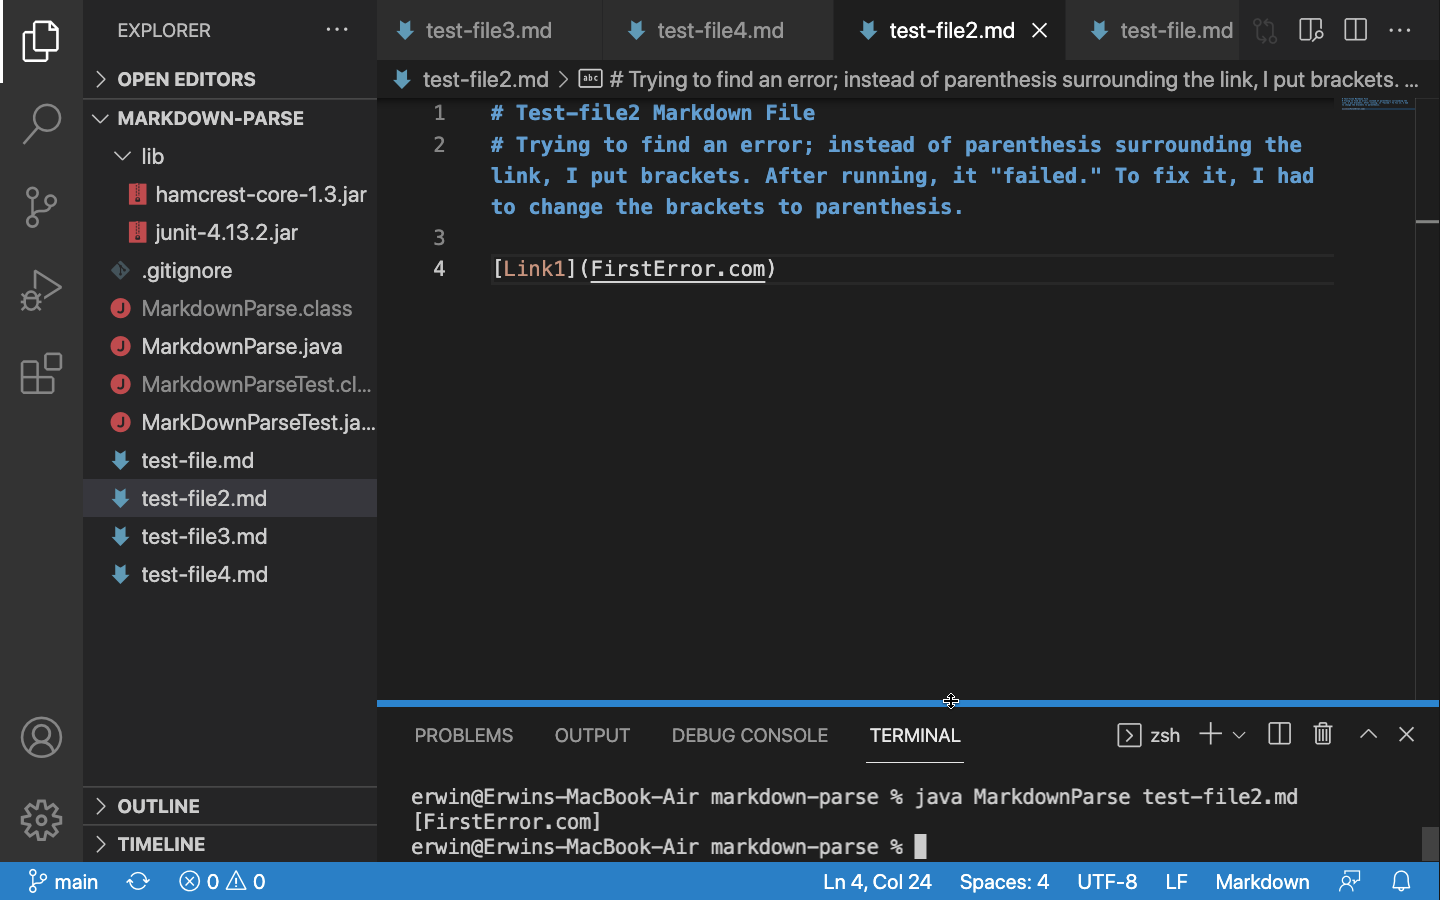Switch to the test-file4.md tab
This screenshot has height=900, width=1440.
click(719, 30)
